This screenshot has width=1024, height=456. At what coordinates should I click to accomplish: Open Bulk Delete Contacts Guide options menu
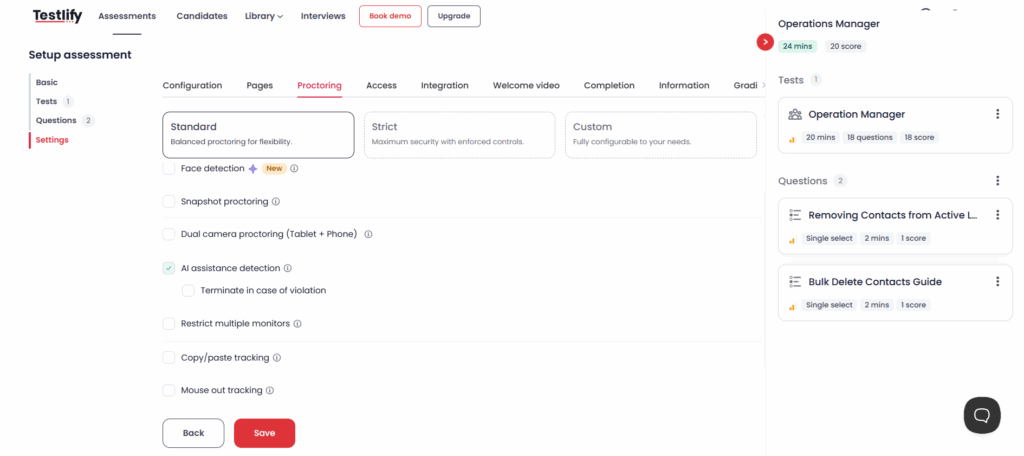click(997, 282)
